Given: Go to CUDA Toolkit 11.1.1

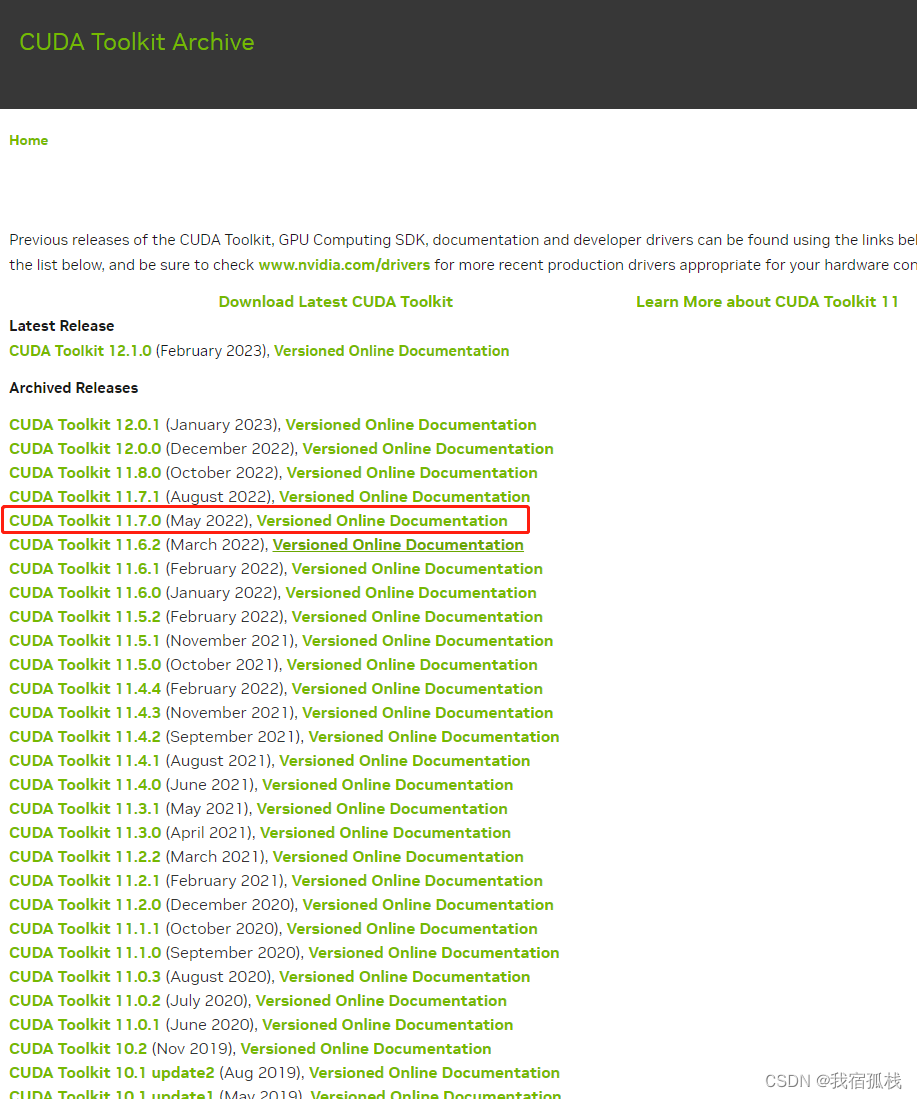Looking at the screenshot, I should (x=85, y=929).
